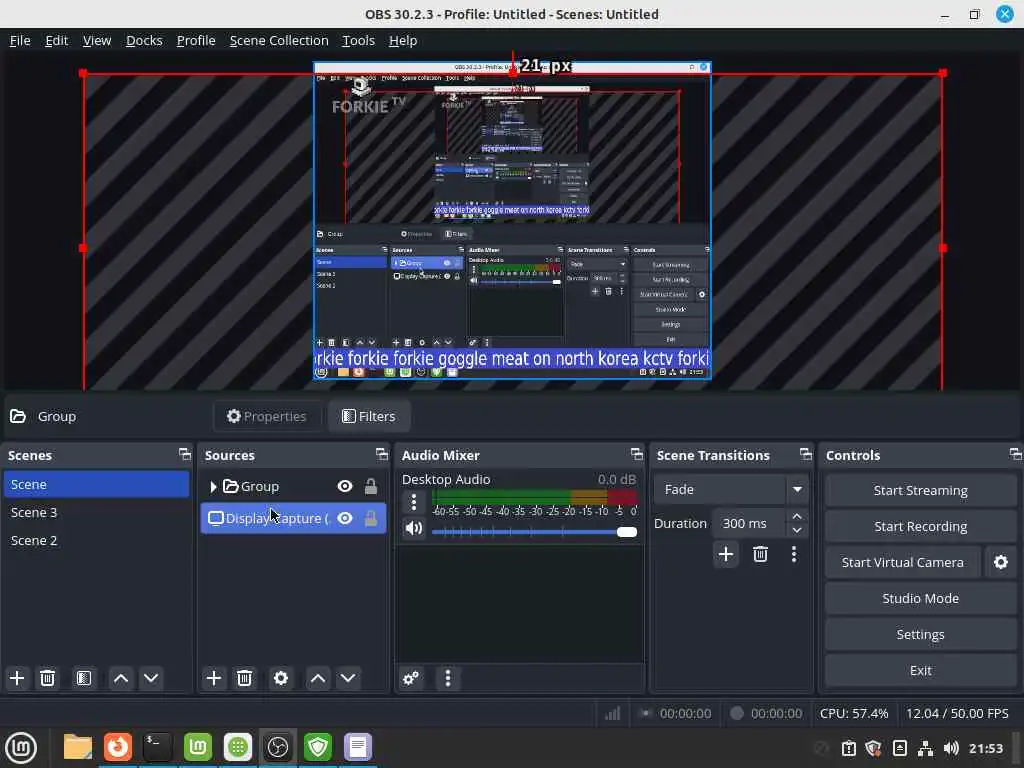Open source properties gear in the Sources dock
The image size is (1024, 768).
pyautogui.click(x=281, y=678)
